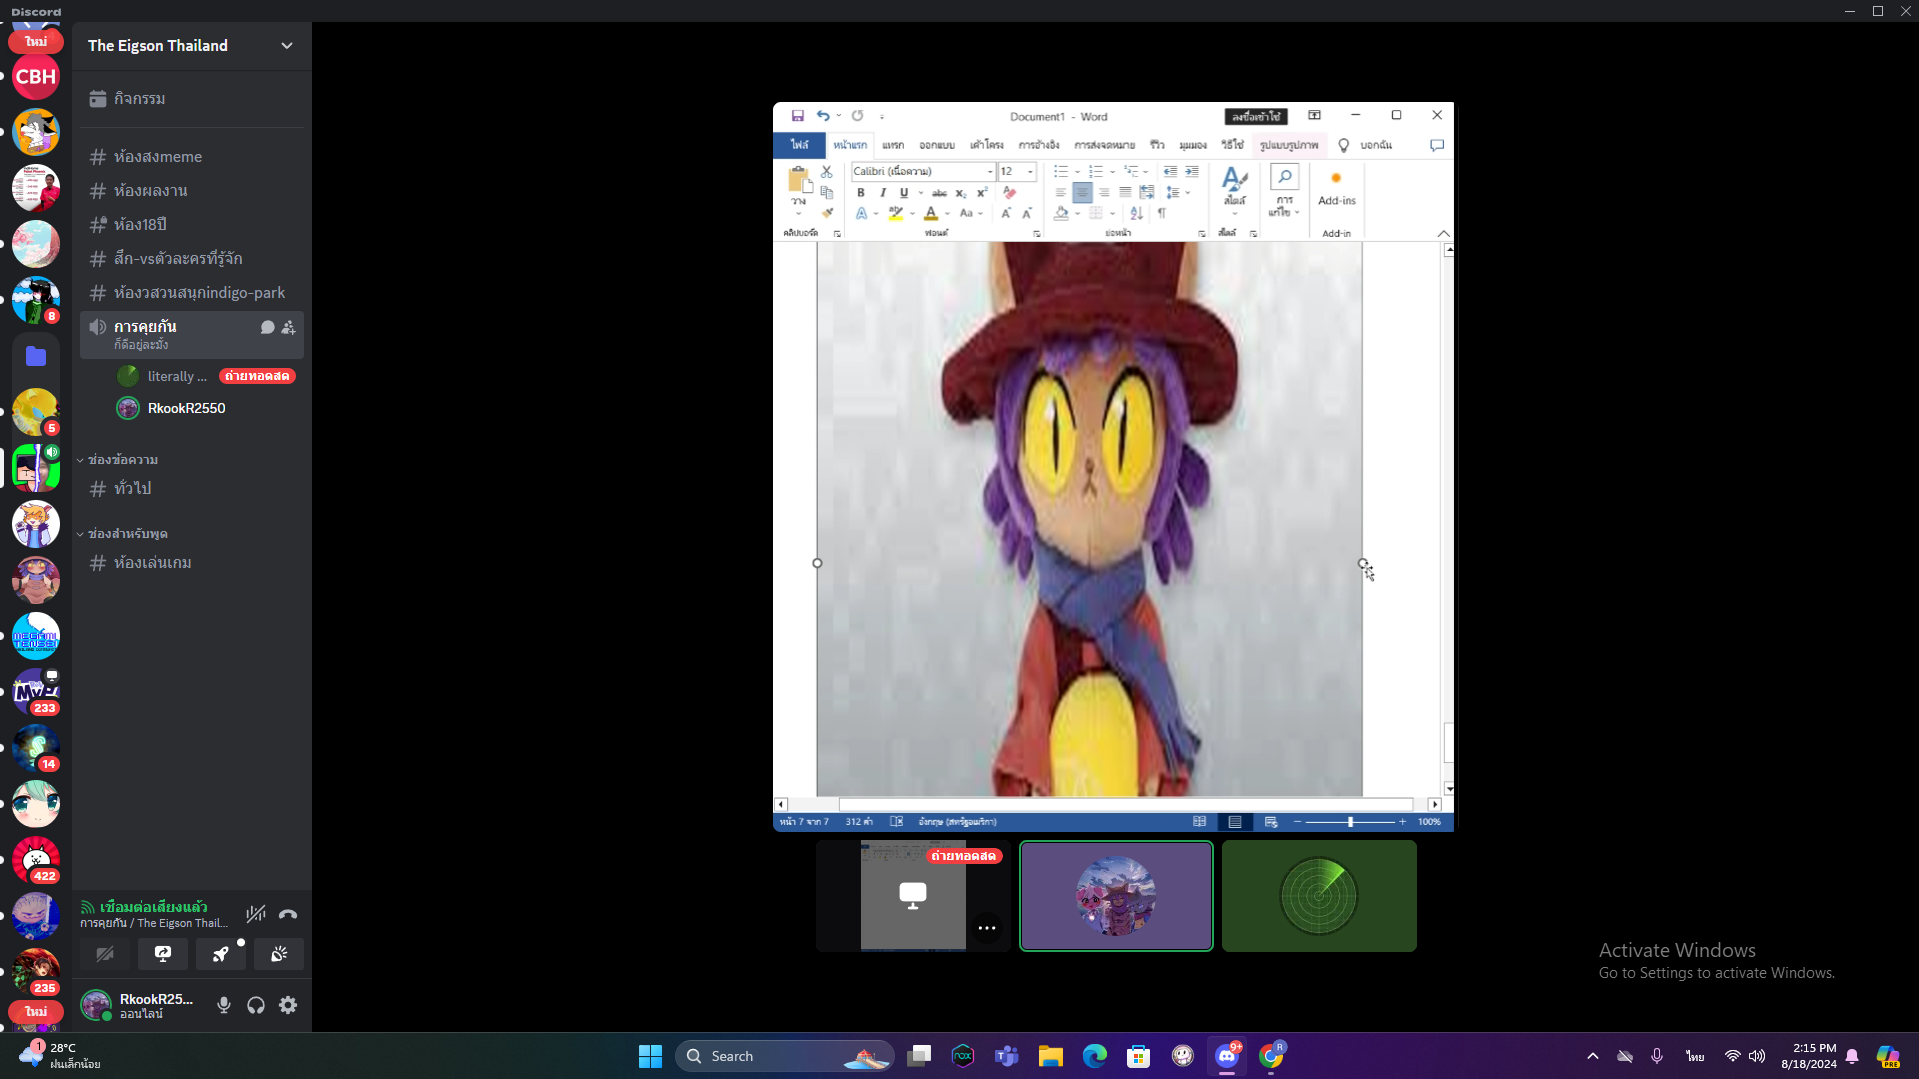Open the ห้อง18ปี channel

tap(192, 225)
